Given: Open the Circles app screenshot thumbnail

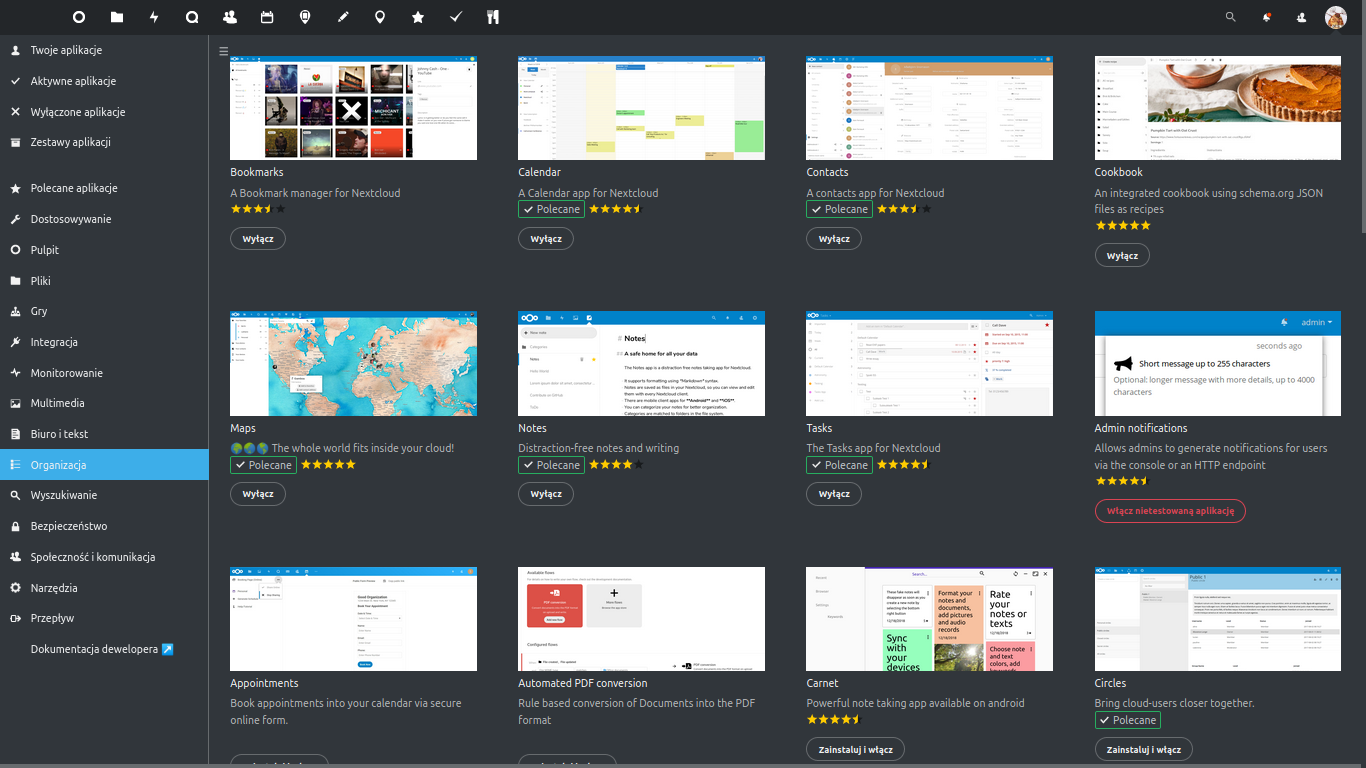Looking at the screenshot, I should [1218, 619].
